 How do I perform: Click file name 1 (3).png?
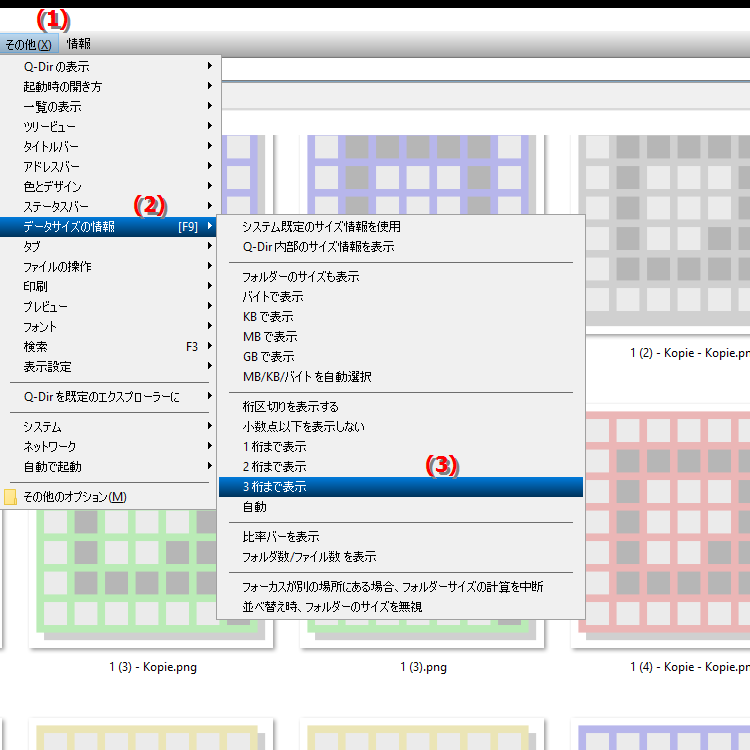point(423,667)
